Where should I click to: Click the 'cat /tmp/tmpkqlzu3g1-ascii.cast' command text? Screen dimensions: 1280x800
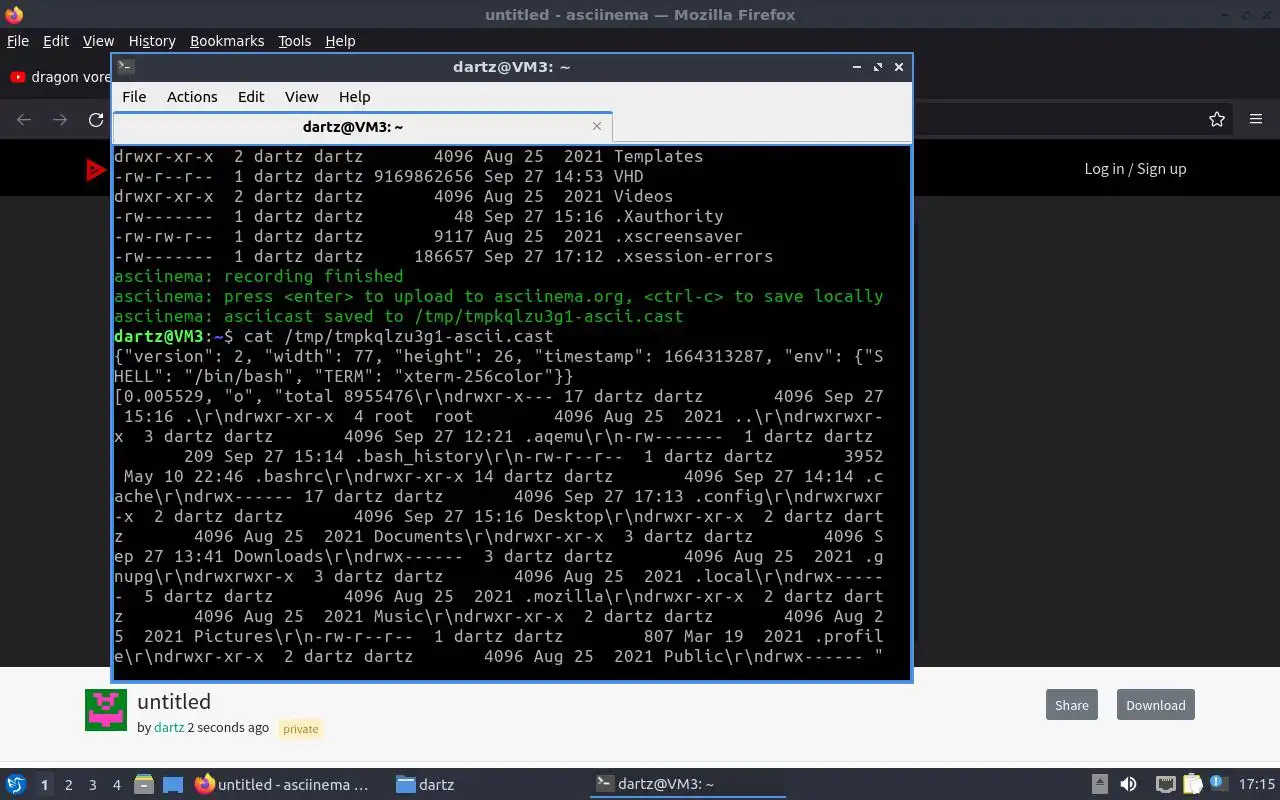(x=398, y=336)
